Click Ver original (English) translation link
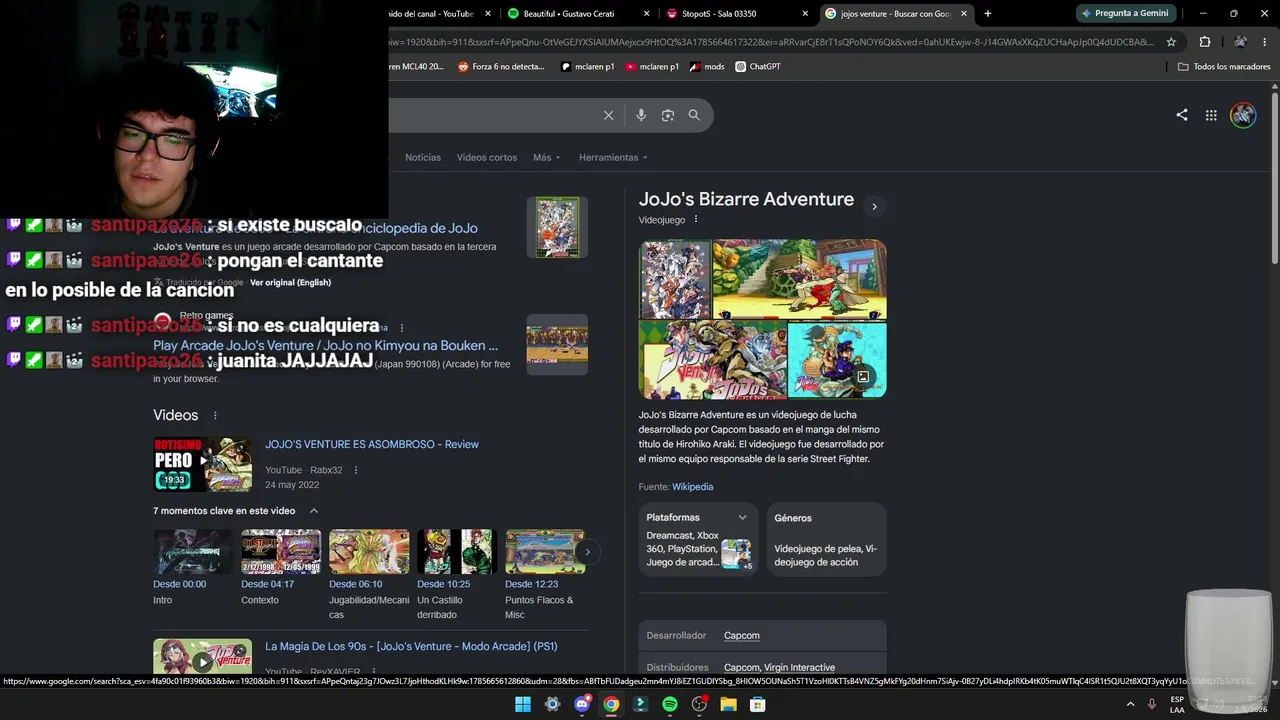This screenshot has height=720, width=1280. point(290,283)
